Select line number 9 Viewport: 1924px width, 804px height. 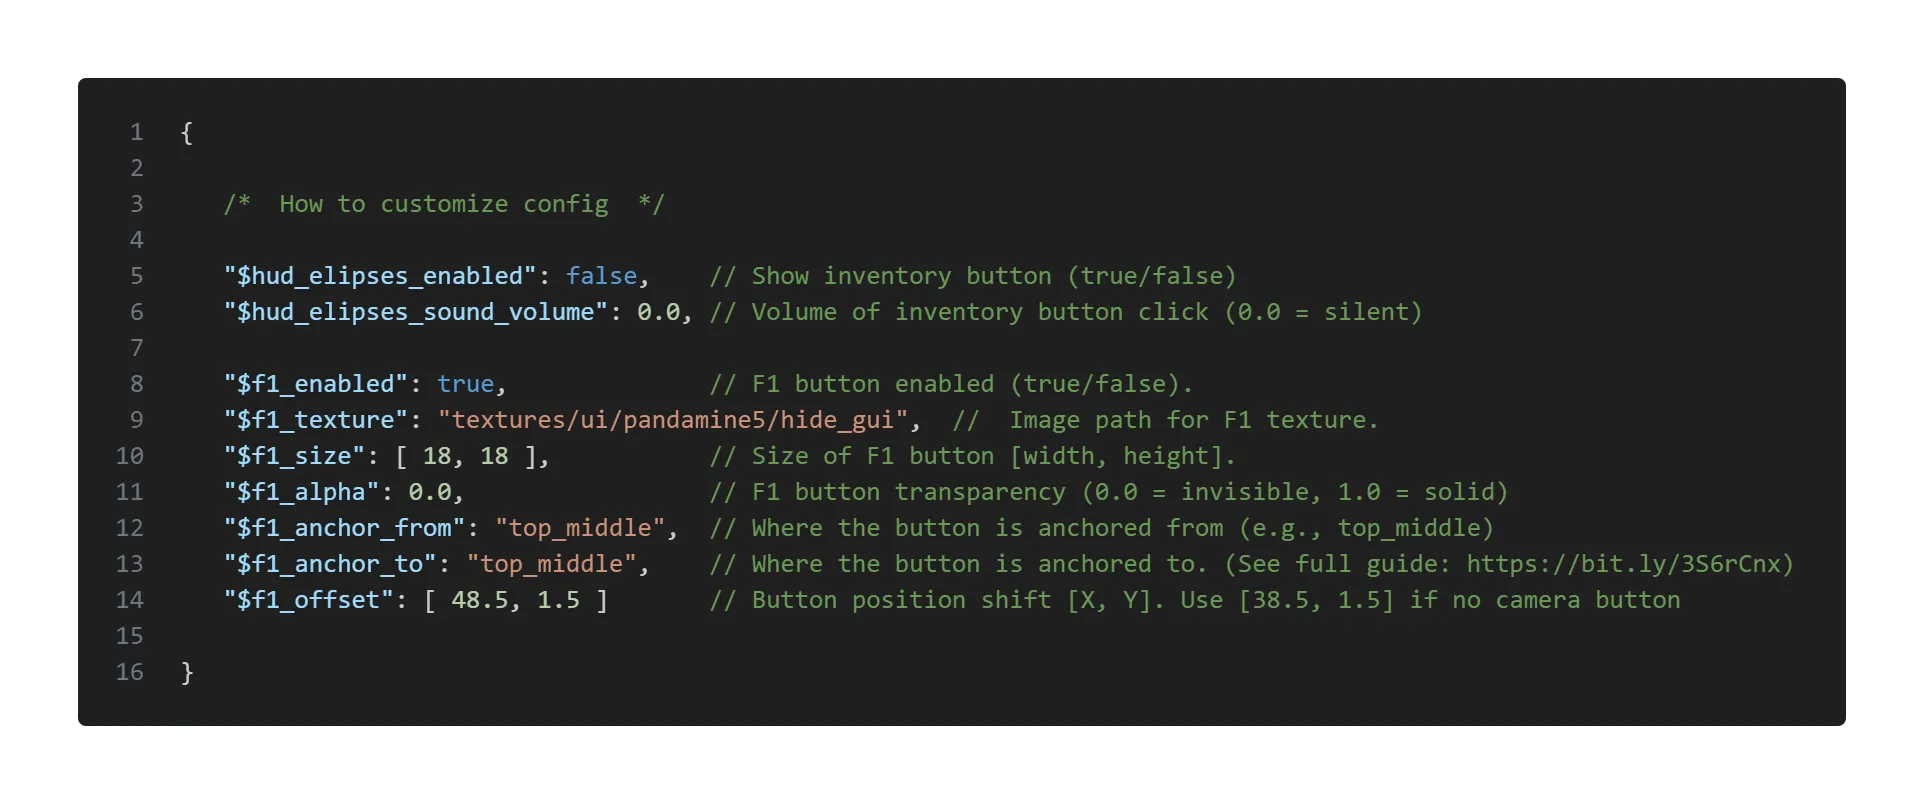coord(137,420)
